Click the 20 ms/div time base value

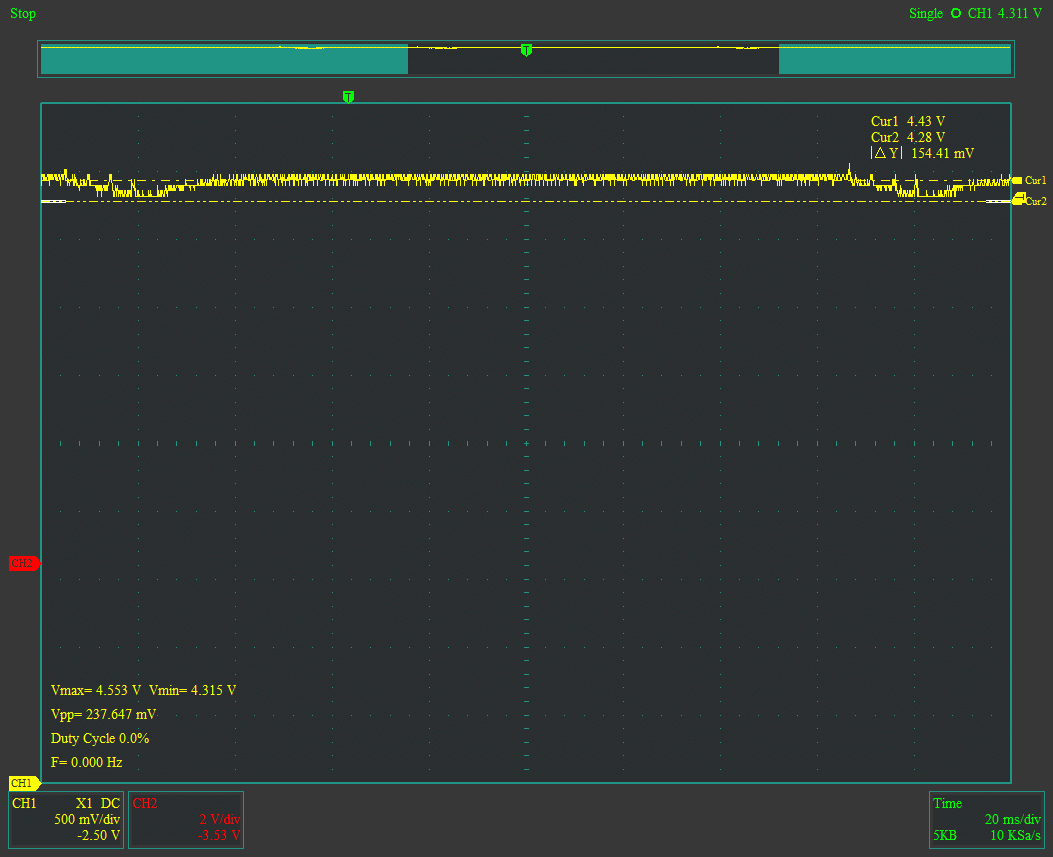(x=1013, y=819)
